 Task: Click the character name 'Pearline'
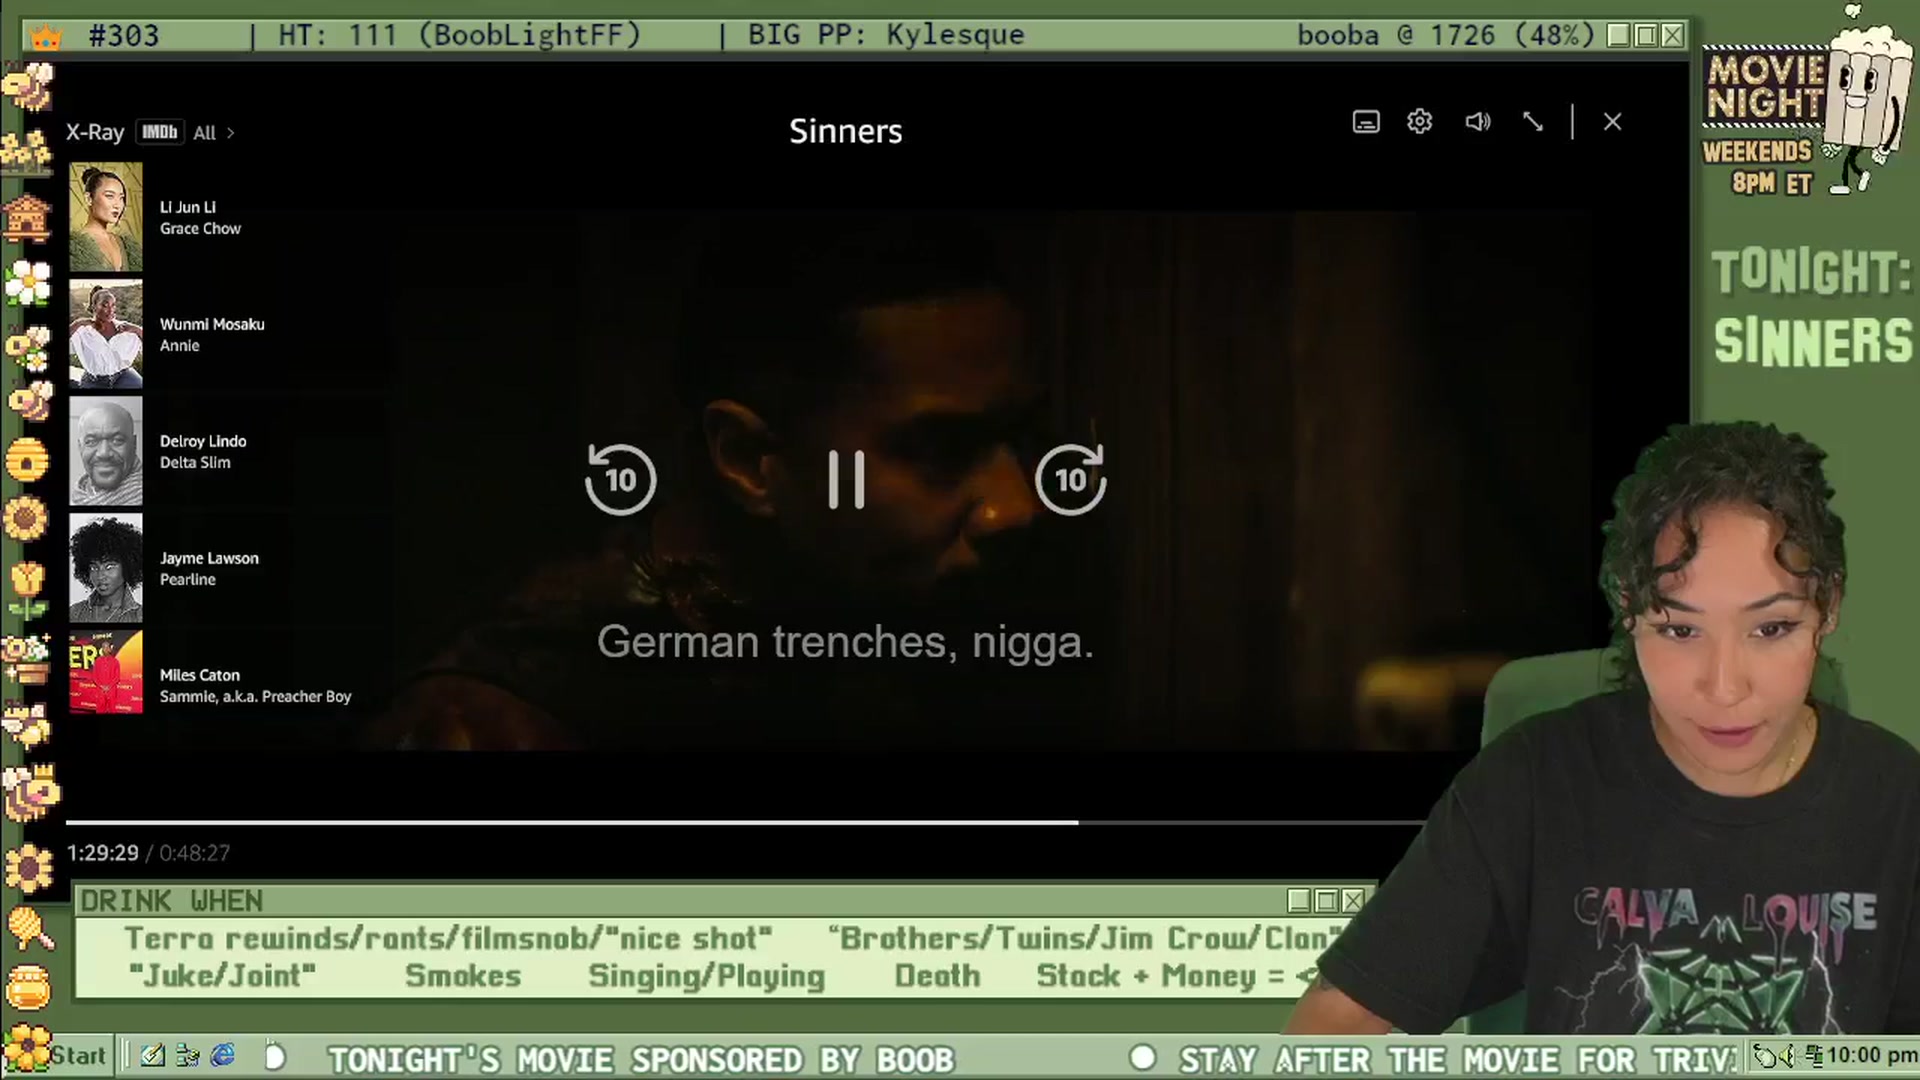[x=188, y=580]
